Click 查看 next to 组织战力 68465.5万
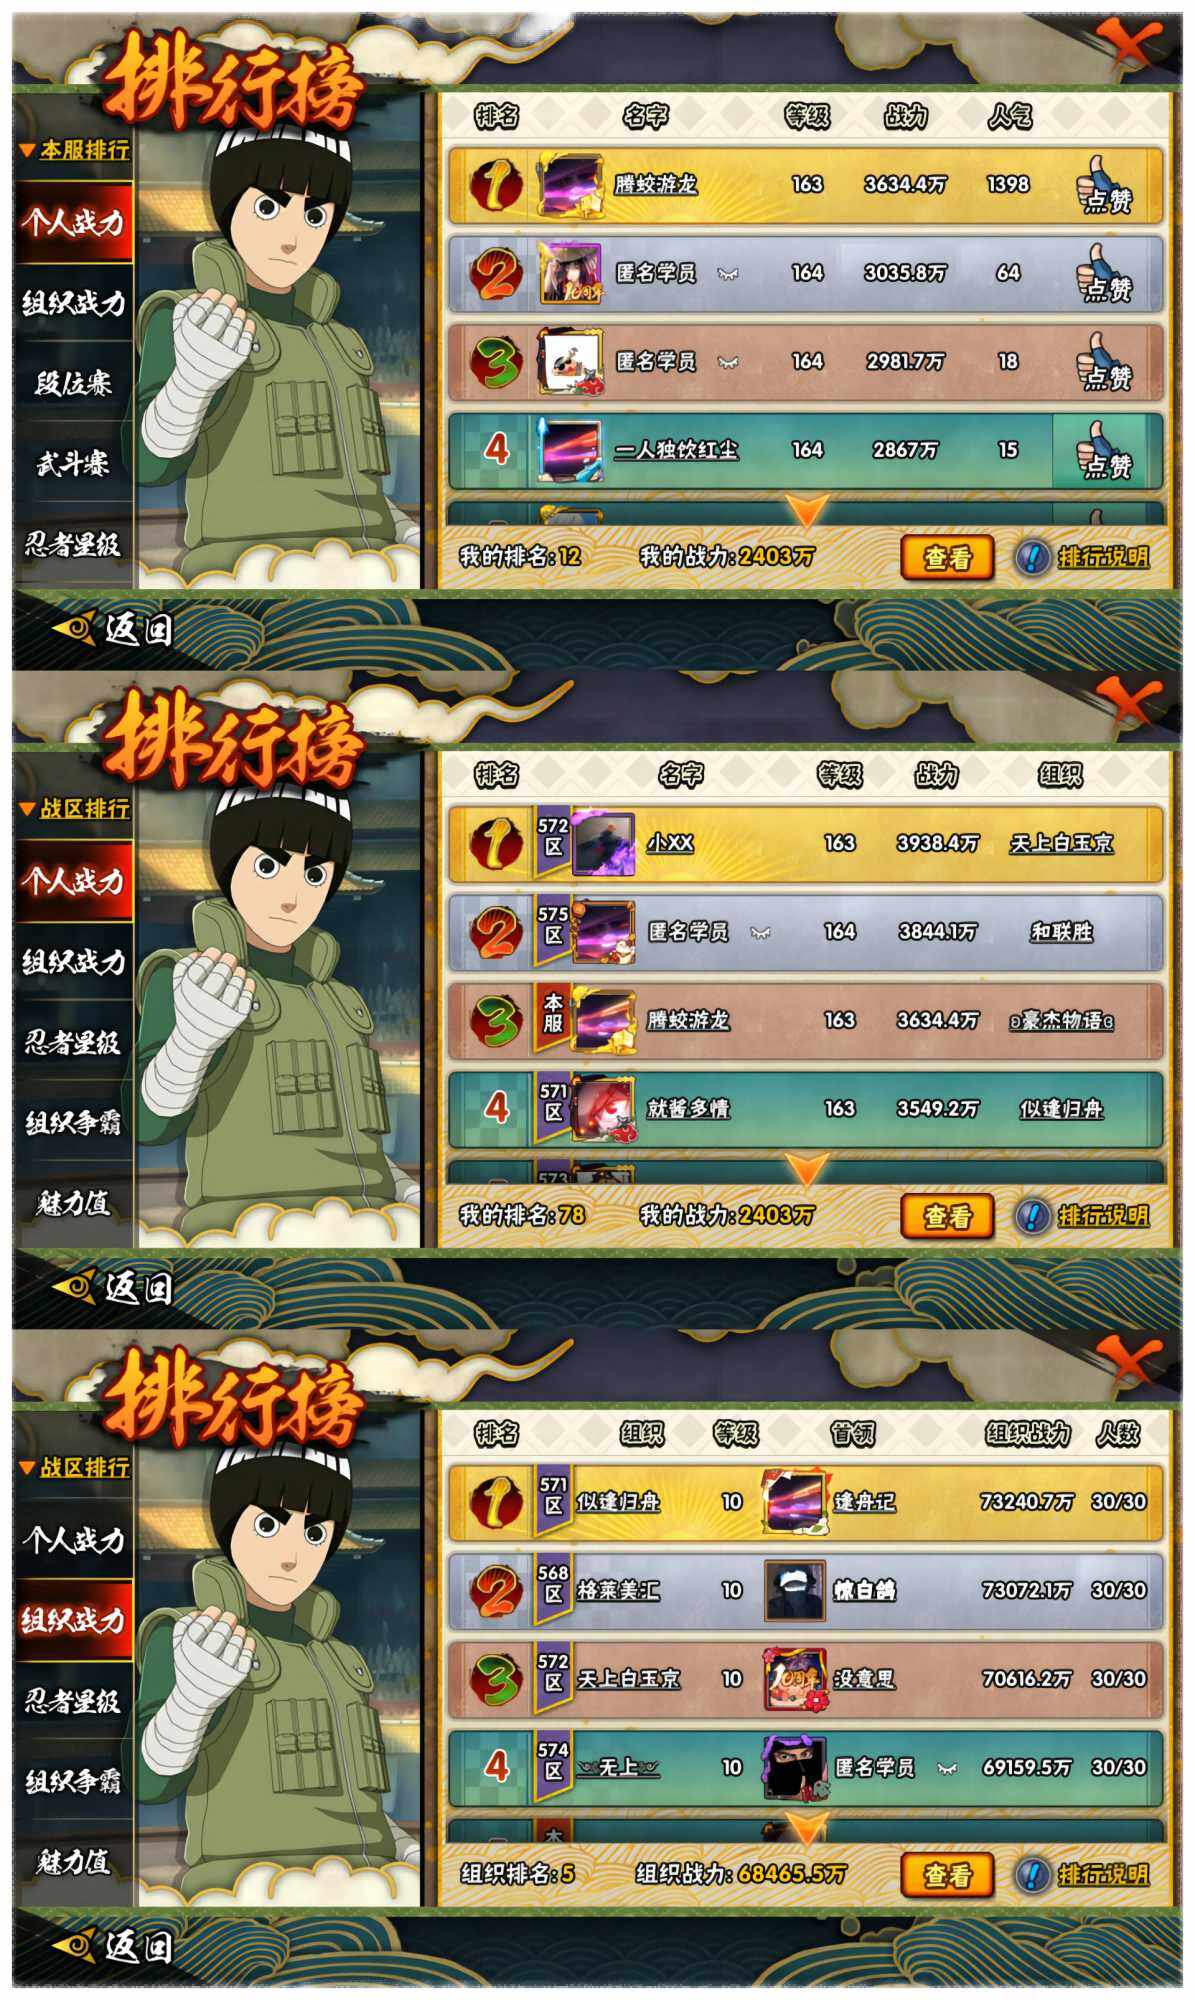1195x2000 pixels. pos(946,1874)
